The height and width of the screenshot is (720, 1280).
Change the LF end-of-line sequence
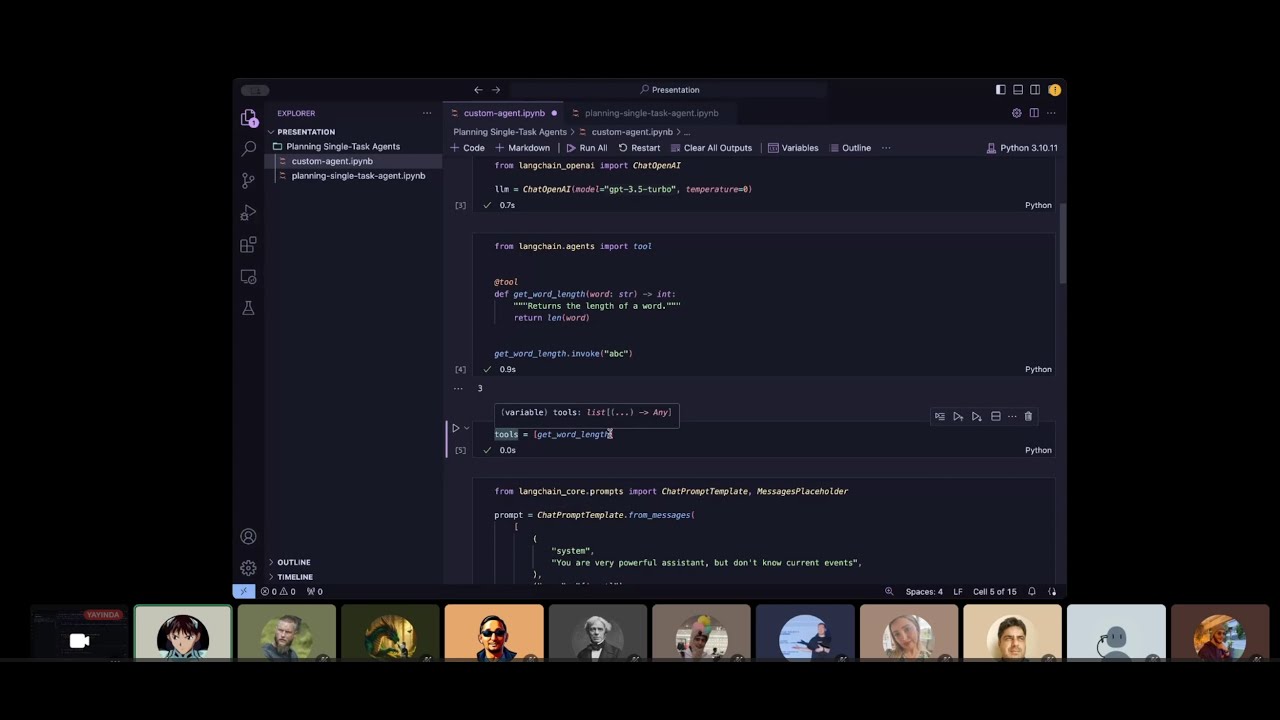pyautogui.click(x=958, y=591)
